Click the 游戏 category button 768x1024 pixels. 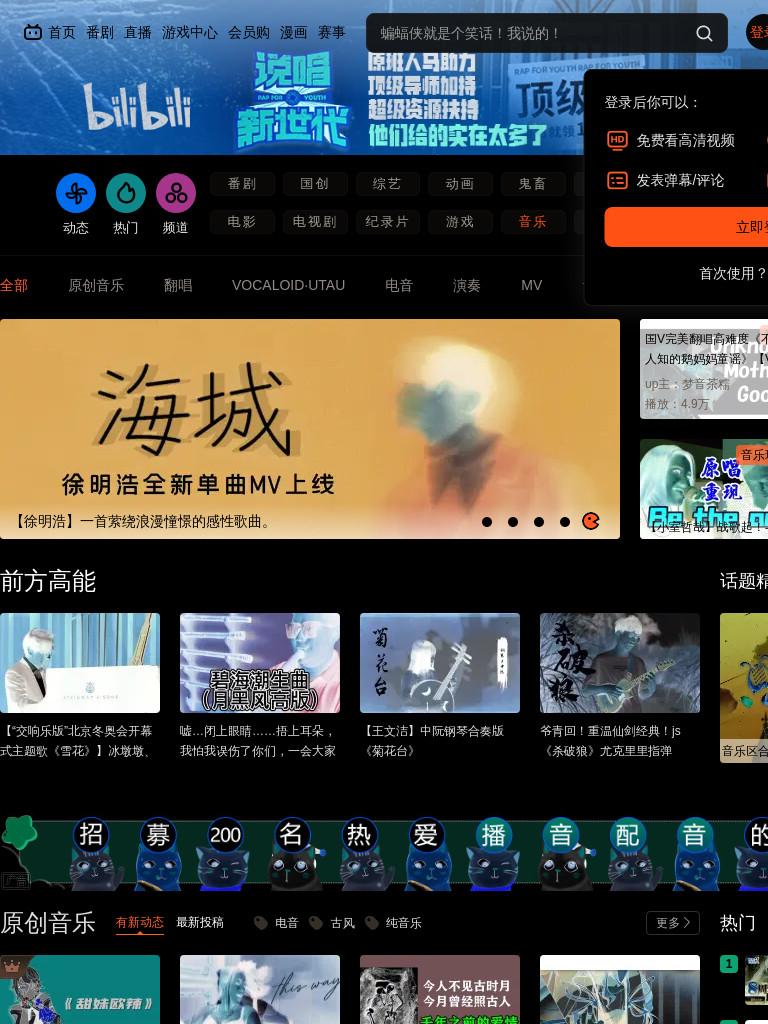click(x=460, y=222)
